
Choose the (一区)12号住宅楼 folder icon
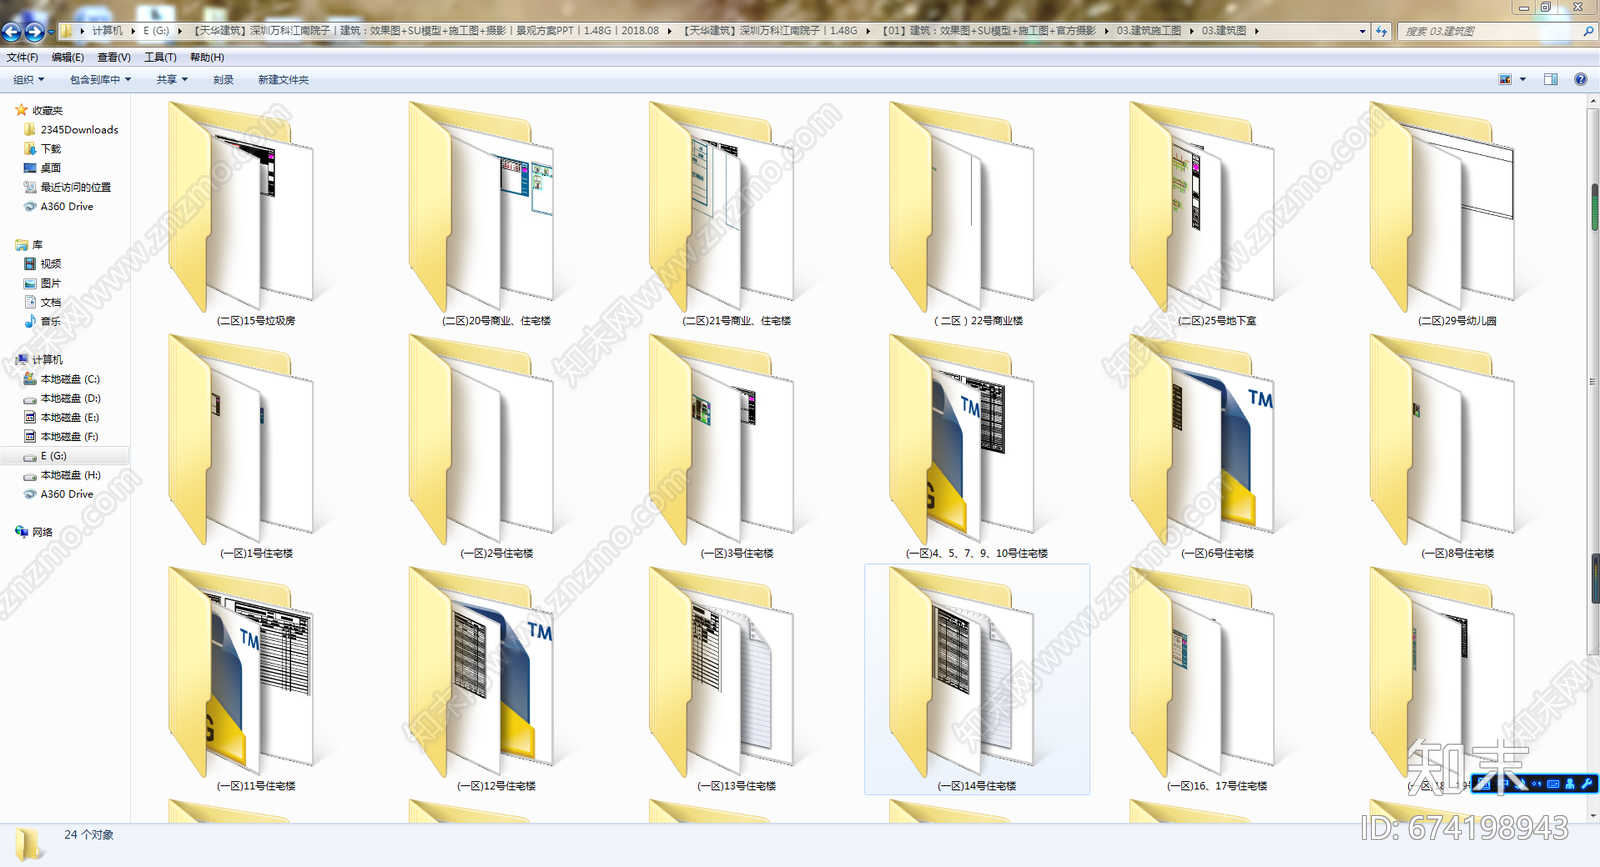[x=481, y=673]
